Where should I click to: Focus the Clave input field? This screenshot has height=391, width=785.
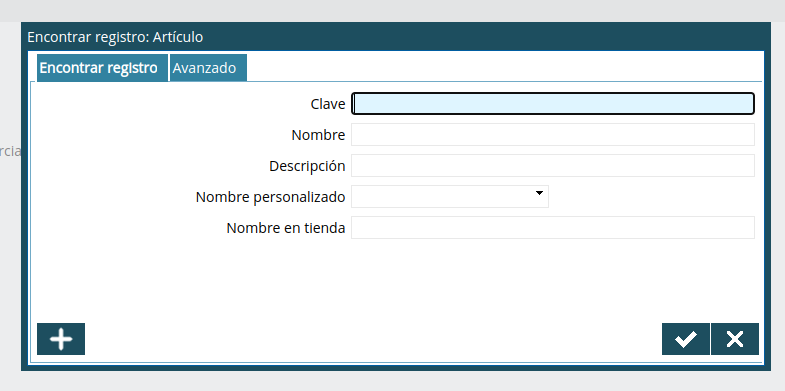pyautogui.click(x=553, y=104)
